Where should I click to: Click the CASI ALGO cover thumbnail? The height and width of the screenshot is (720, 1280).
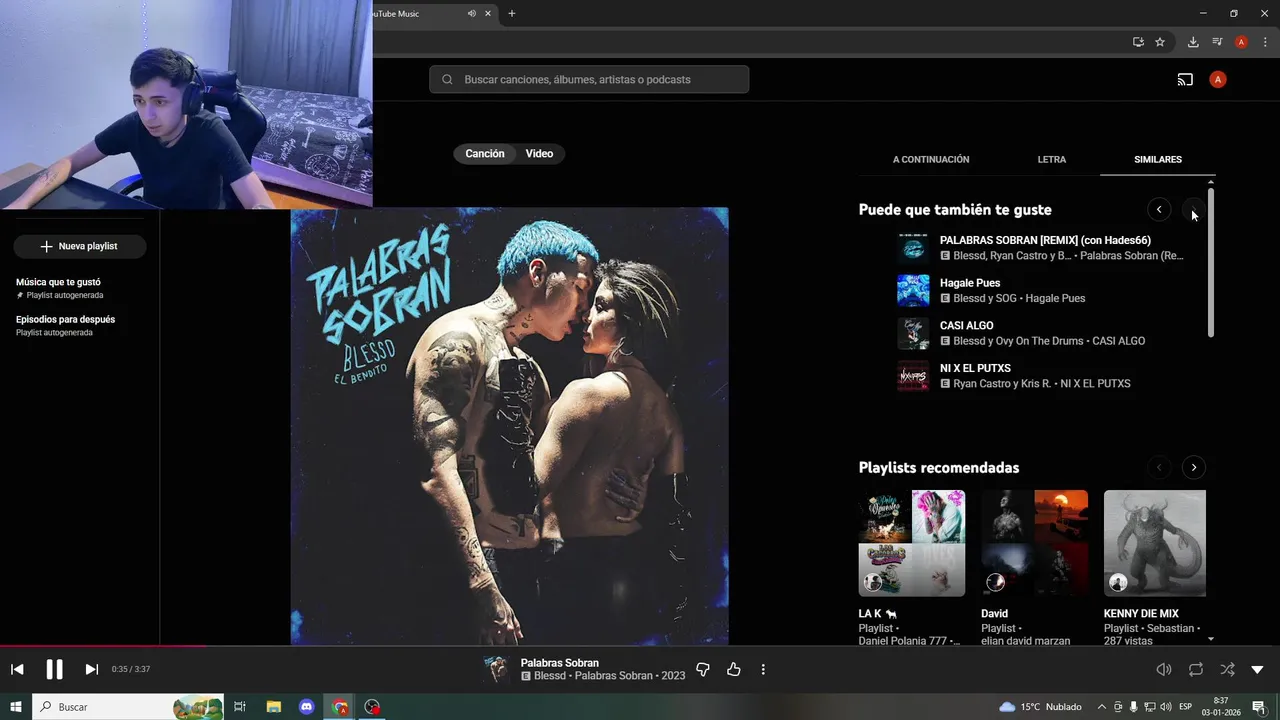913,333
